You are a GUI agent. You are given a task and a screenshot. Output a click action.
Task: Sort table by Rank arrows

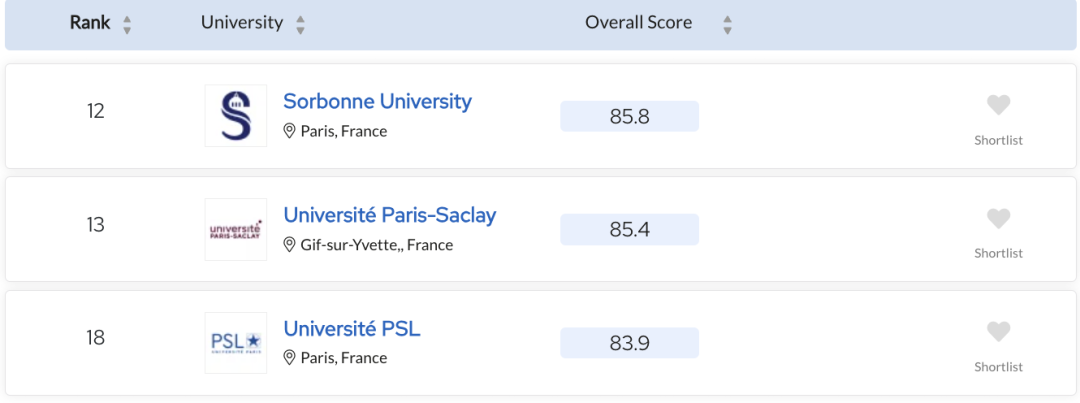(127, 25)
